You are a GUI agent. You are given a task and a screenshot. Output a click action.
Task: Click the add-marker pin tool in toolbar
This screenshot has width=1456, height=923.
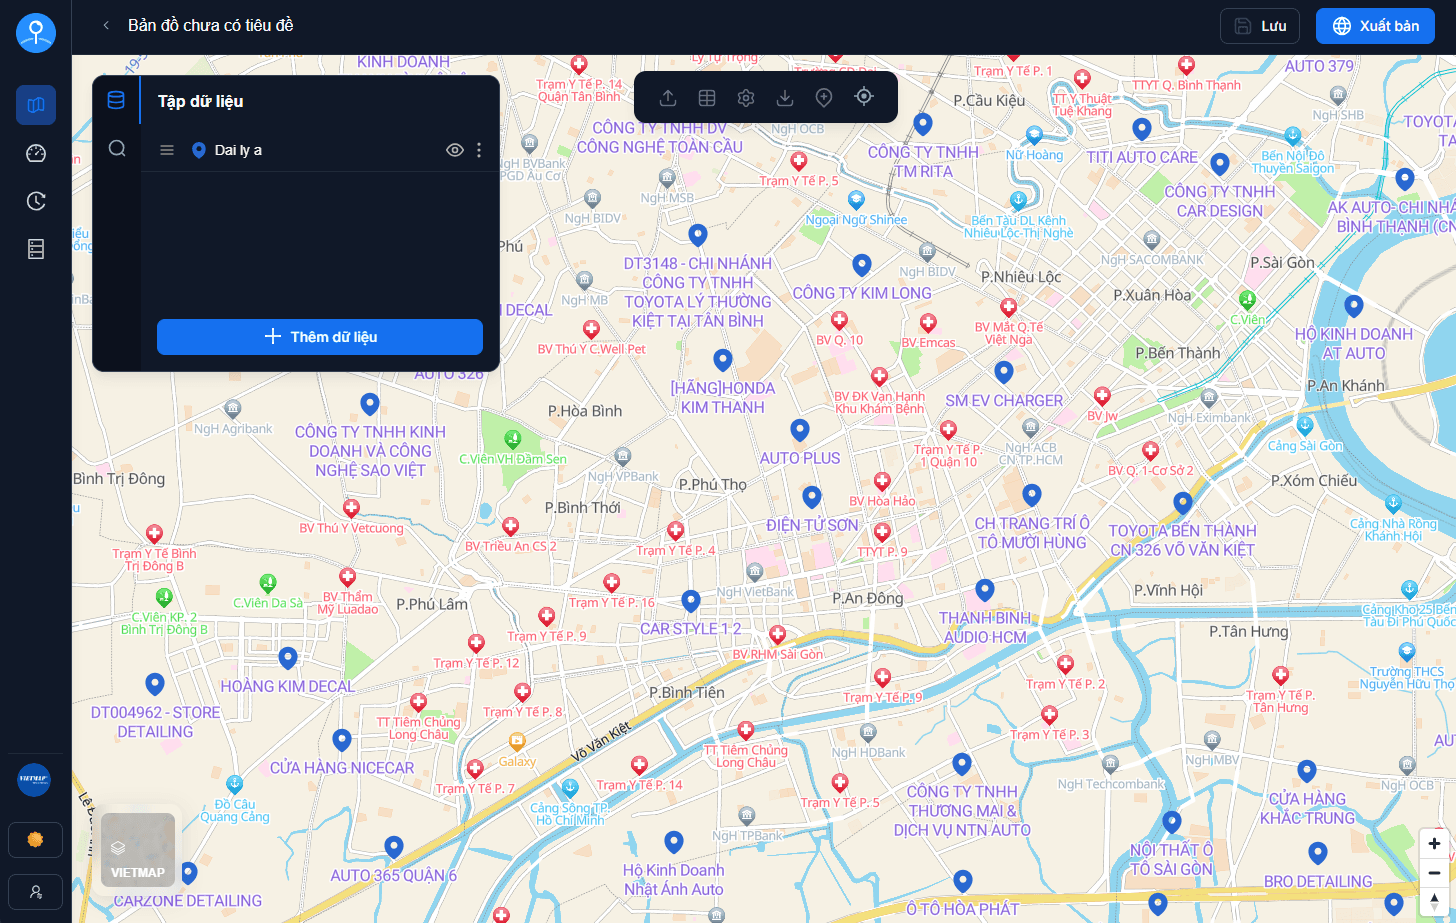tap(824, 97)
